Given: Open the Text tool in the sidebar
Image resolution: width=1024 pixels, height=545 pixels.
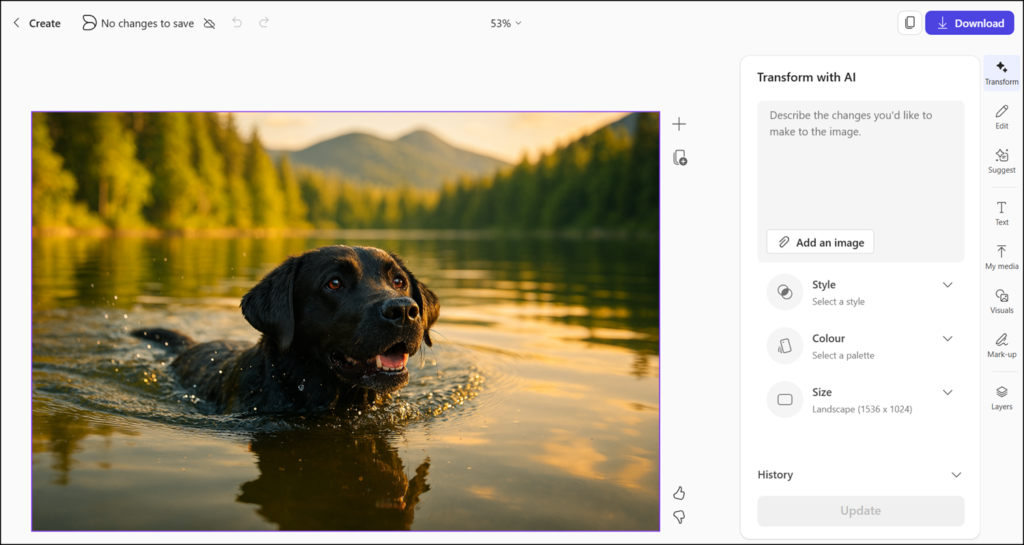Looking at the screenshot, I should [x=1002, y=213].
